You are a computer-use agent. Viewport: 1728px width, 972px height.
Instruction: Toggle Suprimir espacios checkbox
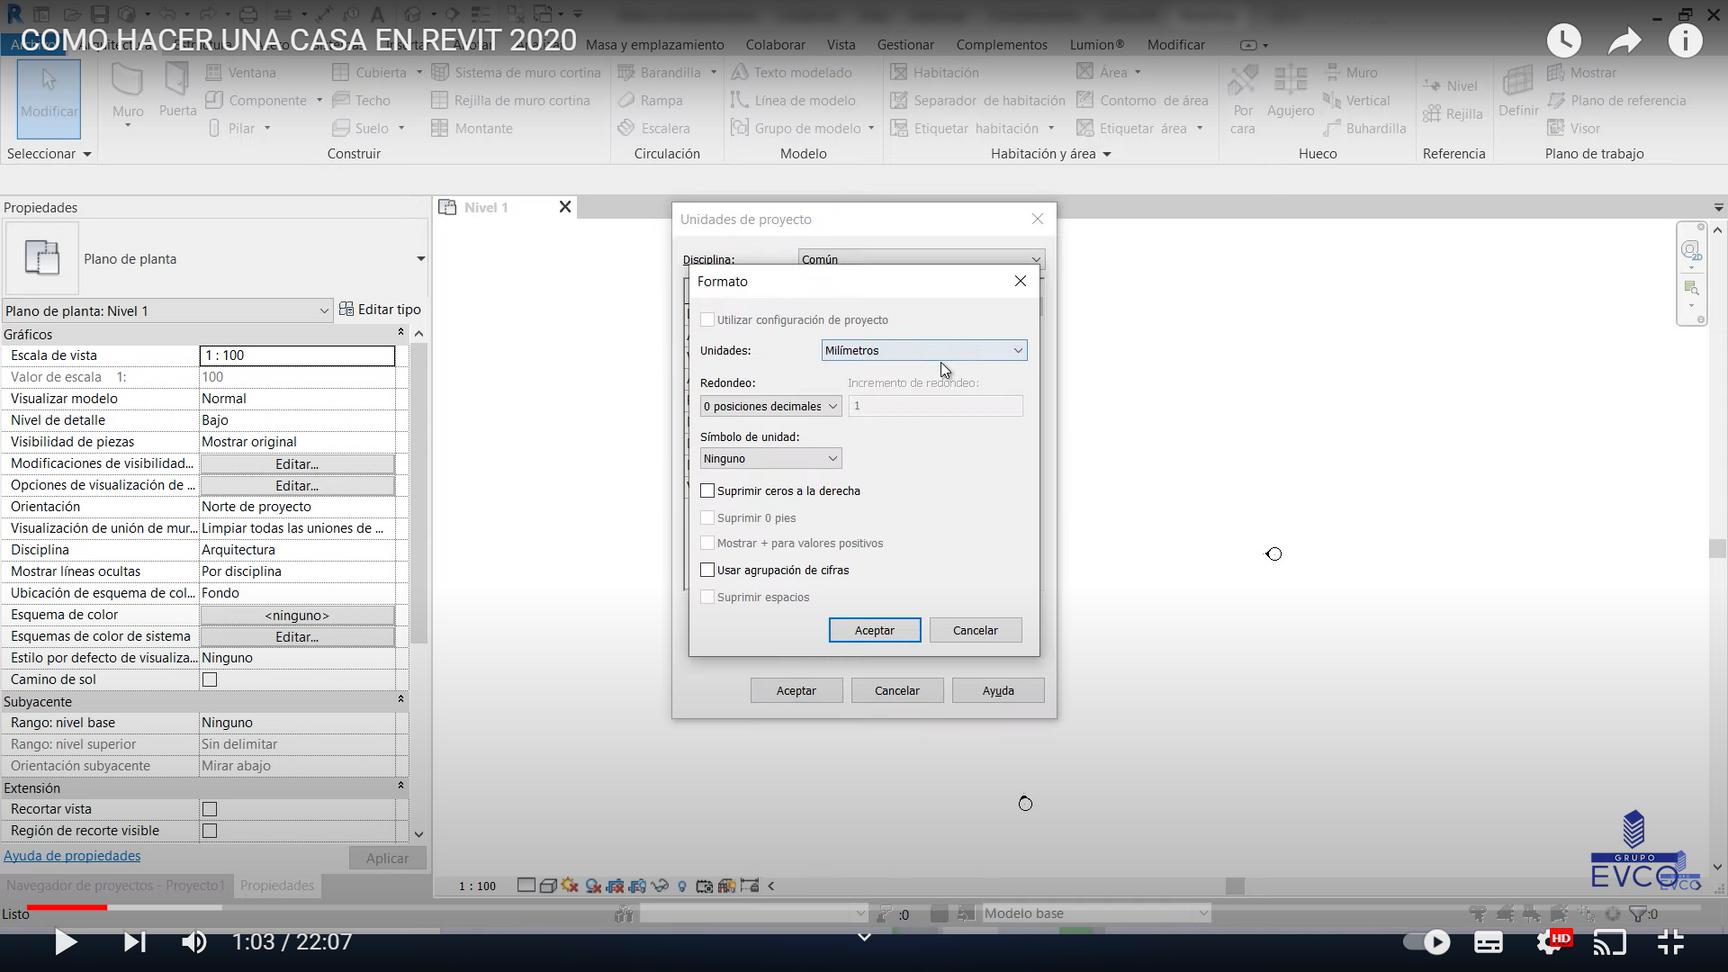708,597
